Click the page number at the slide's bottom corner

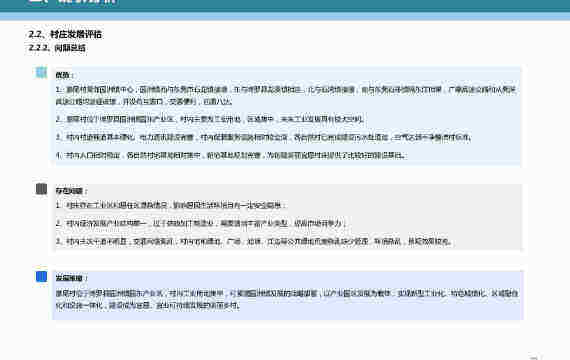coord(535,357)
